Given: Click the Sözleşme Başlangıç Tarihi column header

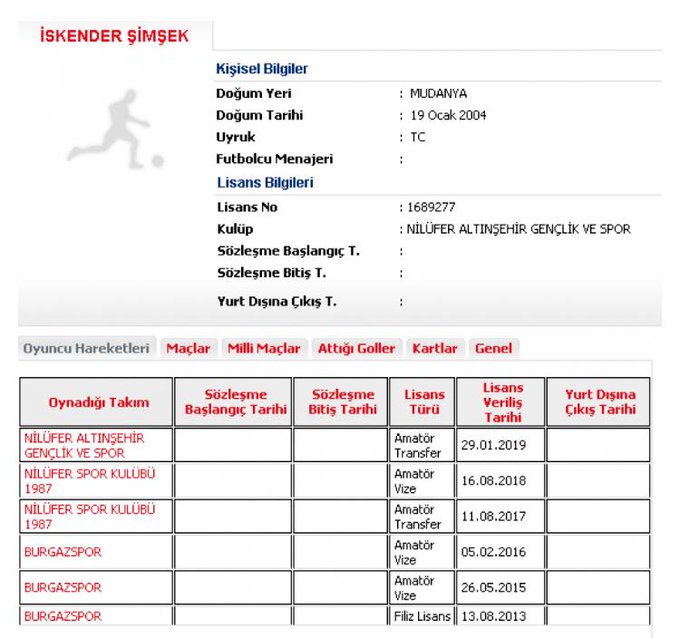Looking at the screenshot, I should (235, 402).
